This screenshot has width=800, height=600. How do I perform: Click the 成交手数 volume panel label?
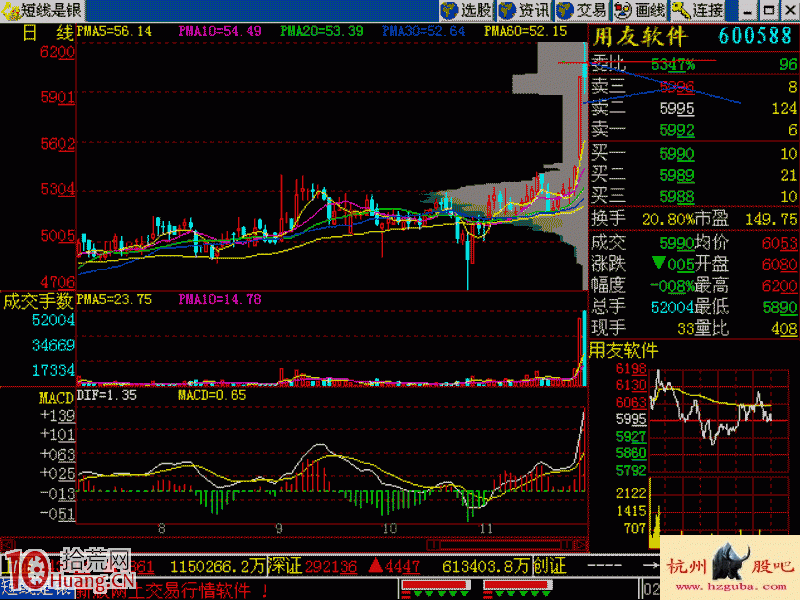click(x=38, y=301)
